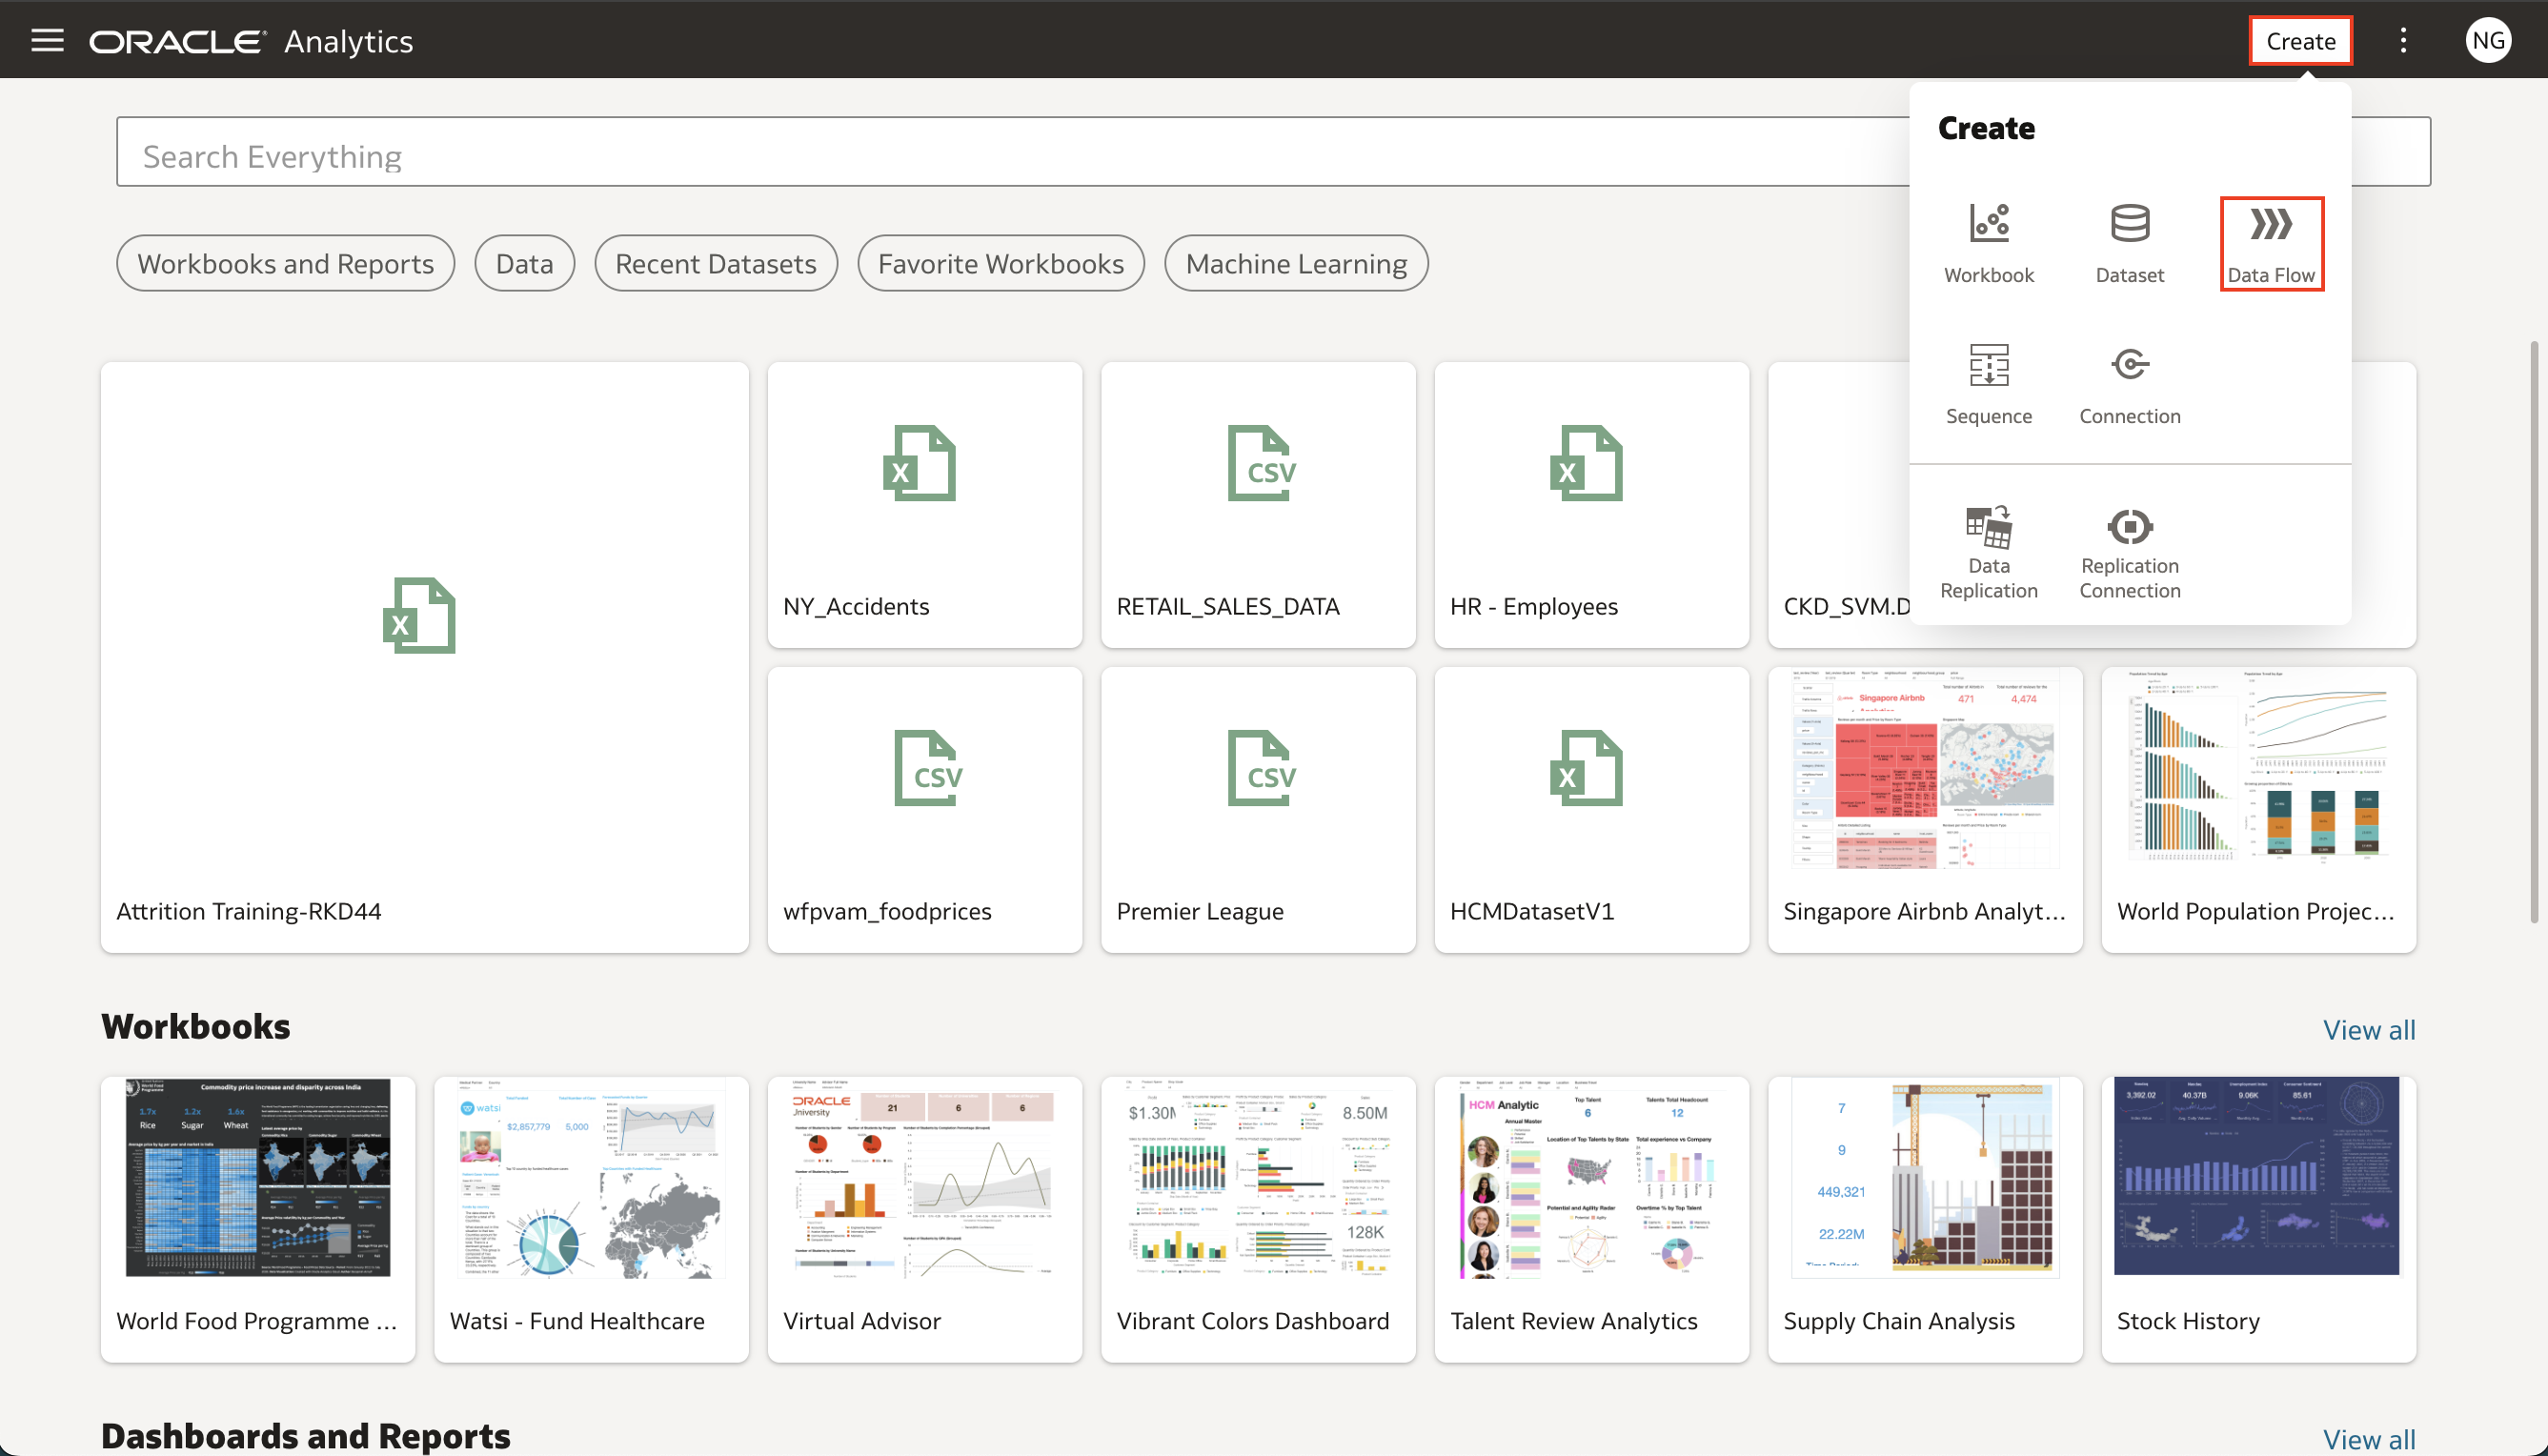Click the Create button in header

coord(2299,41)
